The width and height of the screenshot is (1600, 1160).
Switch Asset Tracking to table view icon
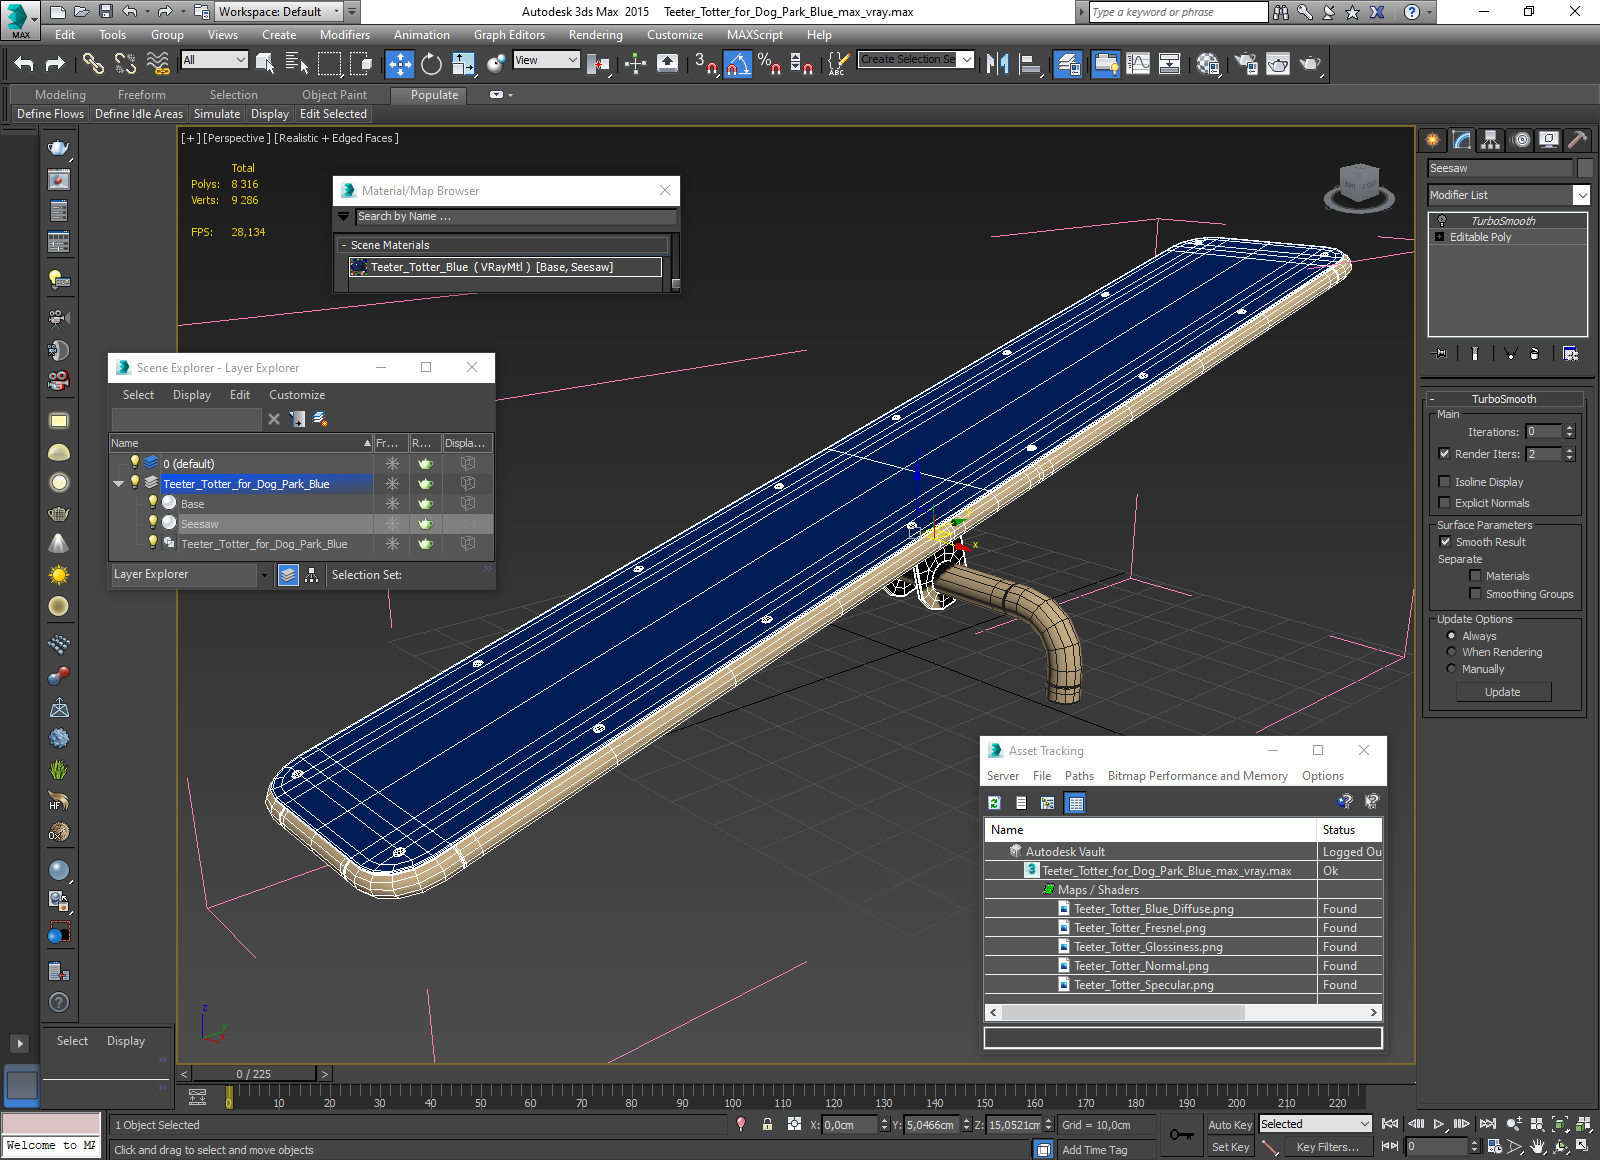[1075, 802]
